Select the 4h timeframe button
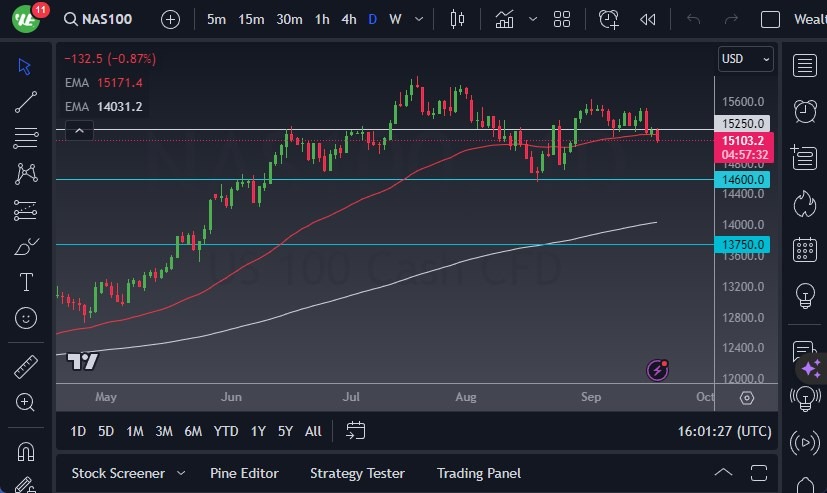The image size is (827, 493). click(348, 19)
